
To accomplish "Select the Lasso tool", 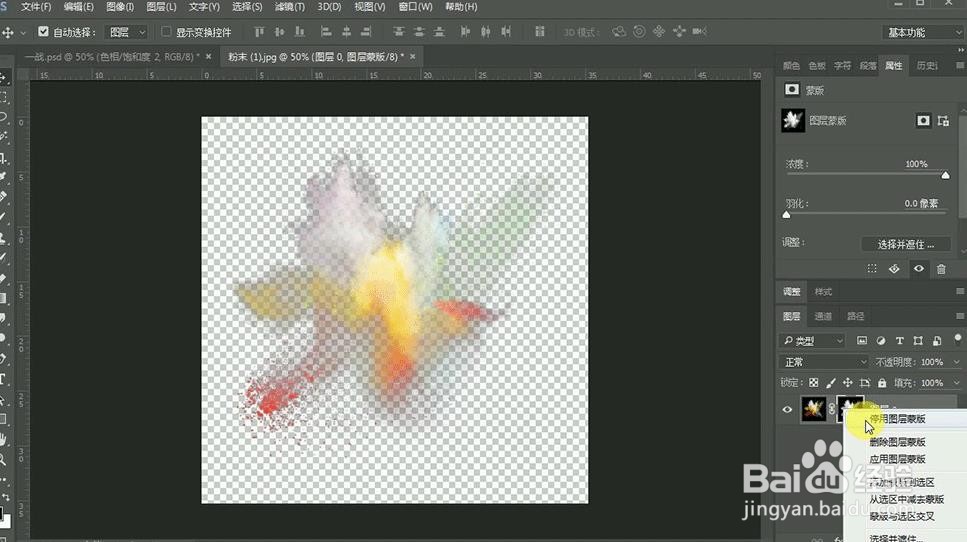I will tap(4, 117).
